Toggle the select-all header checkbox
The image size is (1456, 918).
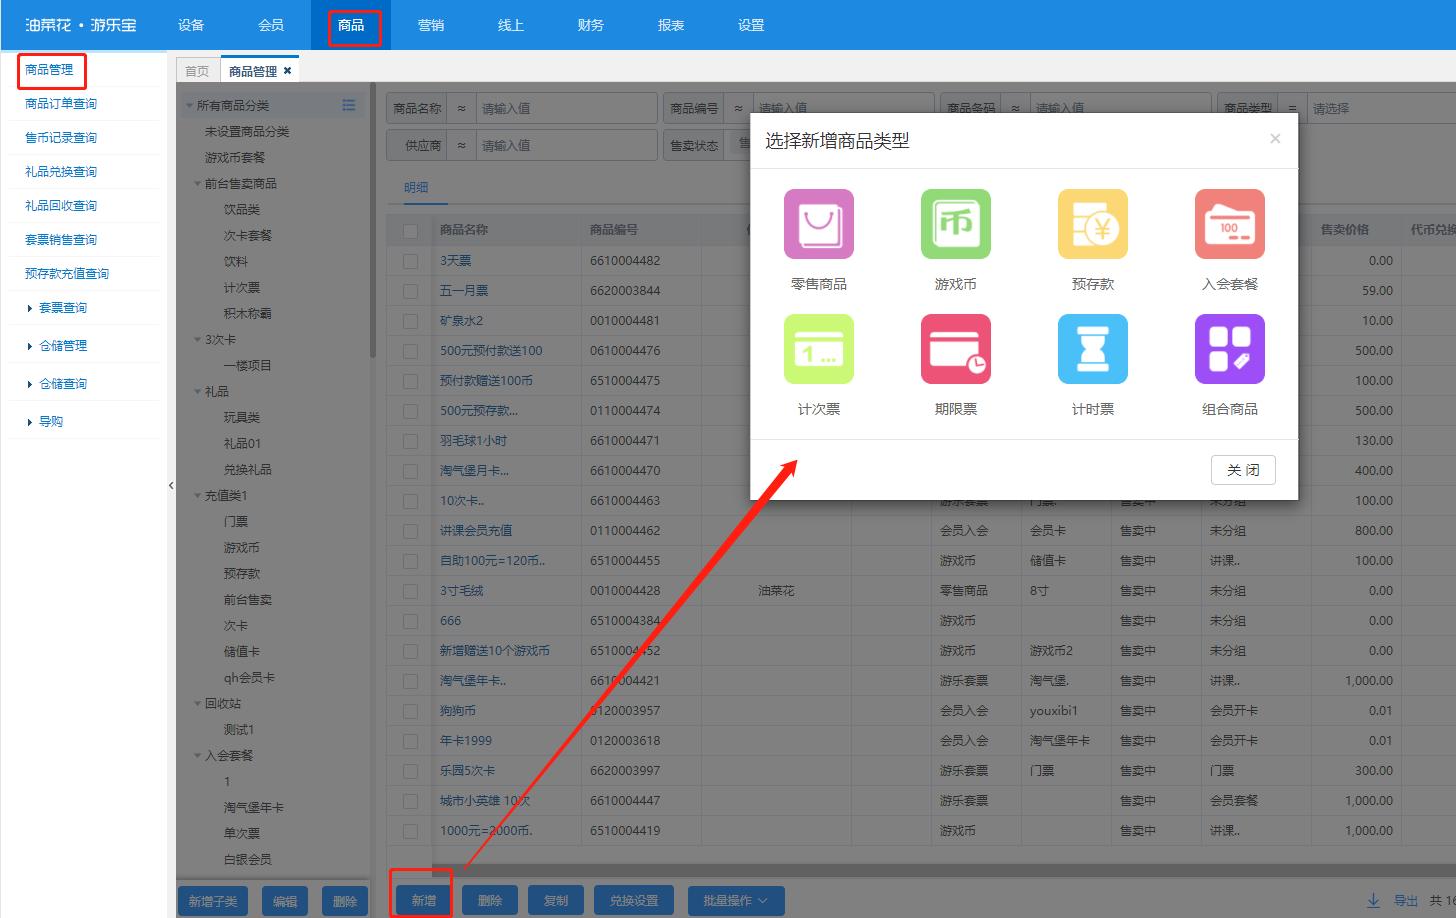(410, 231)
